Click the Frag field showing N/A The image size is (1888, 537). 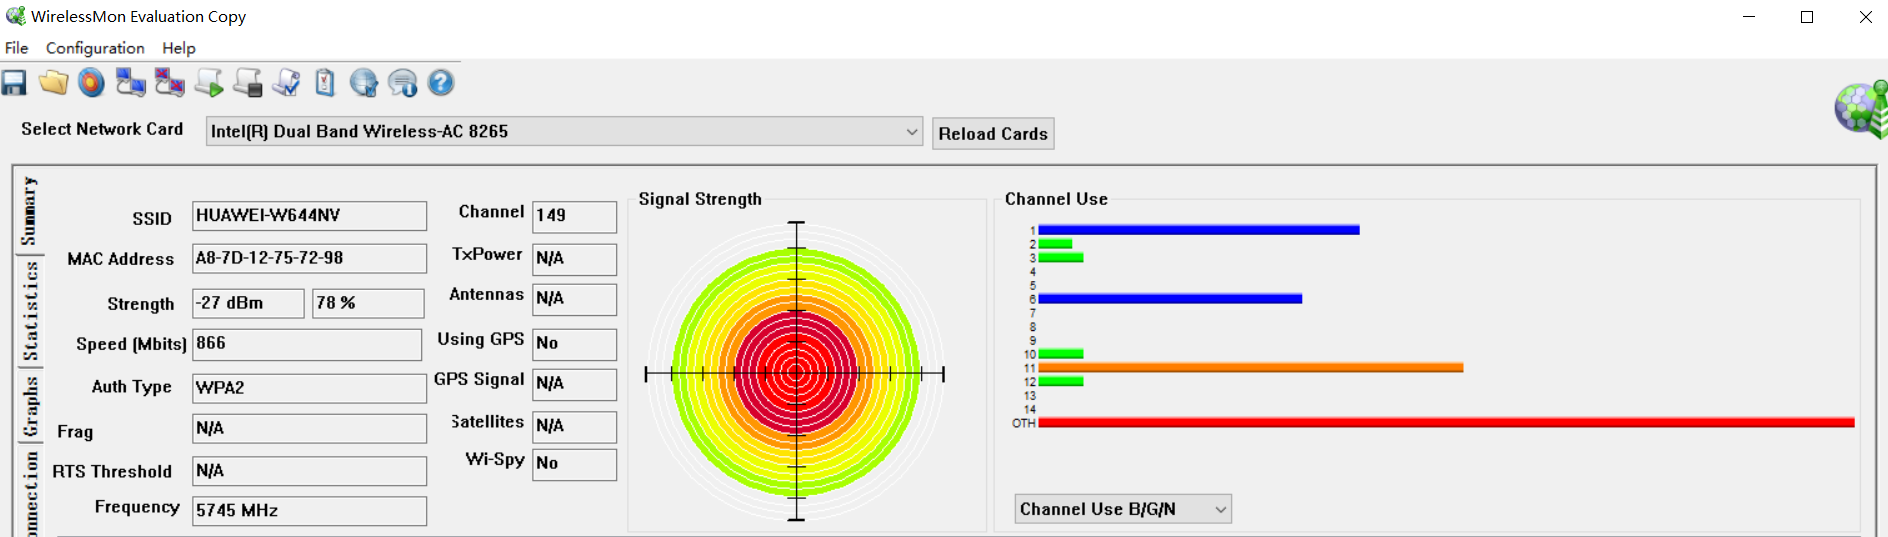pos(309,429)
